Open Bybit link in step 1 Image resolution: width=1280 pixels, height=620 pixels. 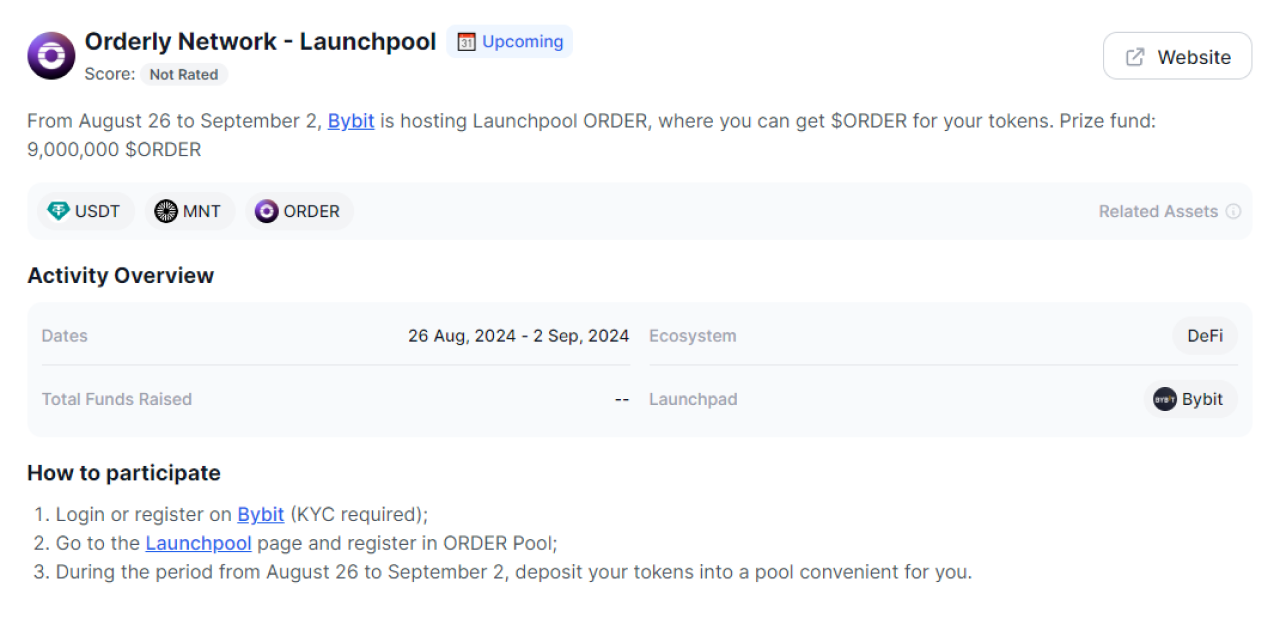260,514
